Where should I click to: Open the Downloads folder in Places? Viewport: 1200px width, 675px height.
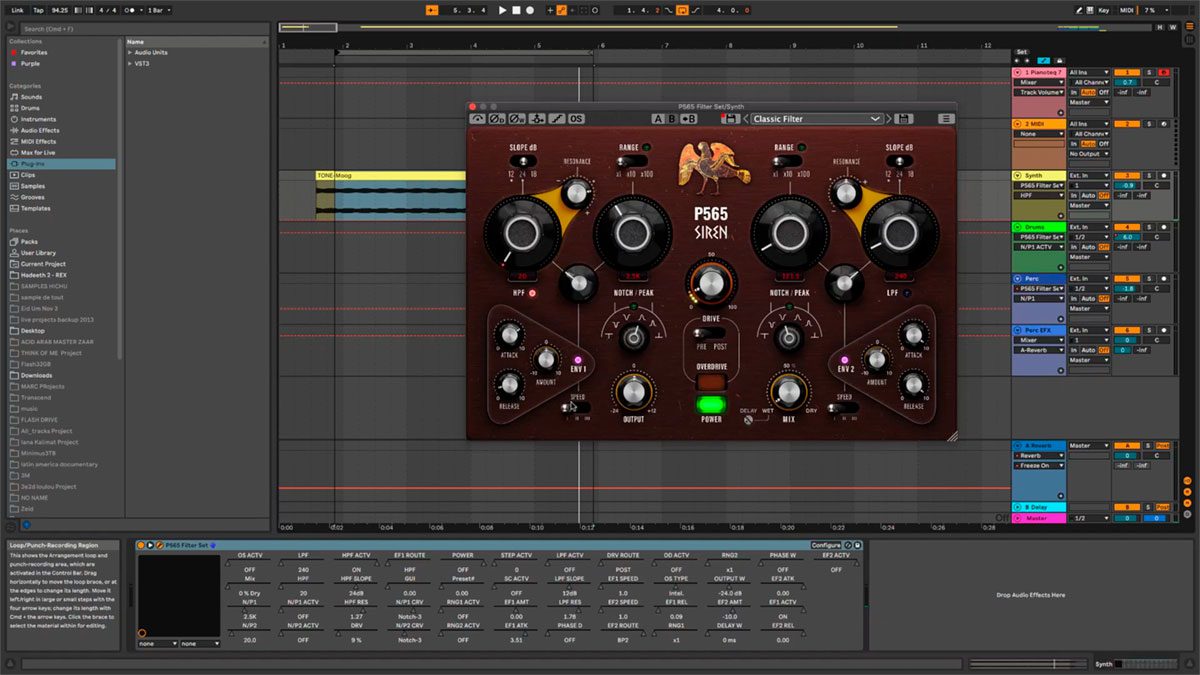click(x=36, y=375)
